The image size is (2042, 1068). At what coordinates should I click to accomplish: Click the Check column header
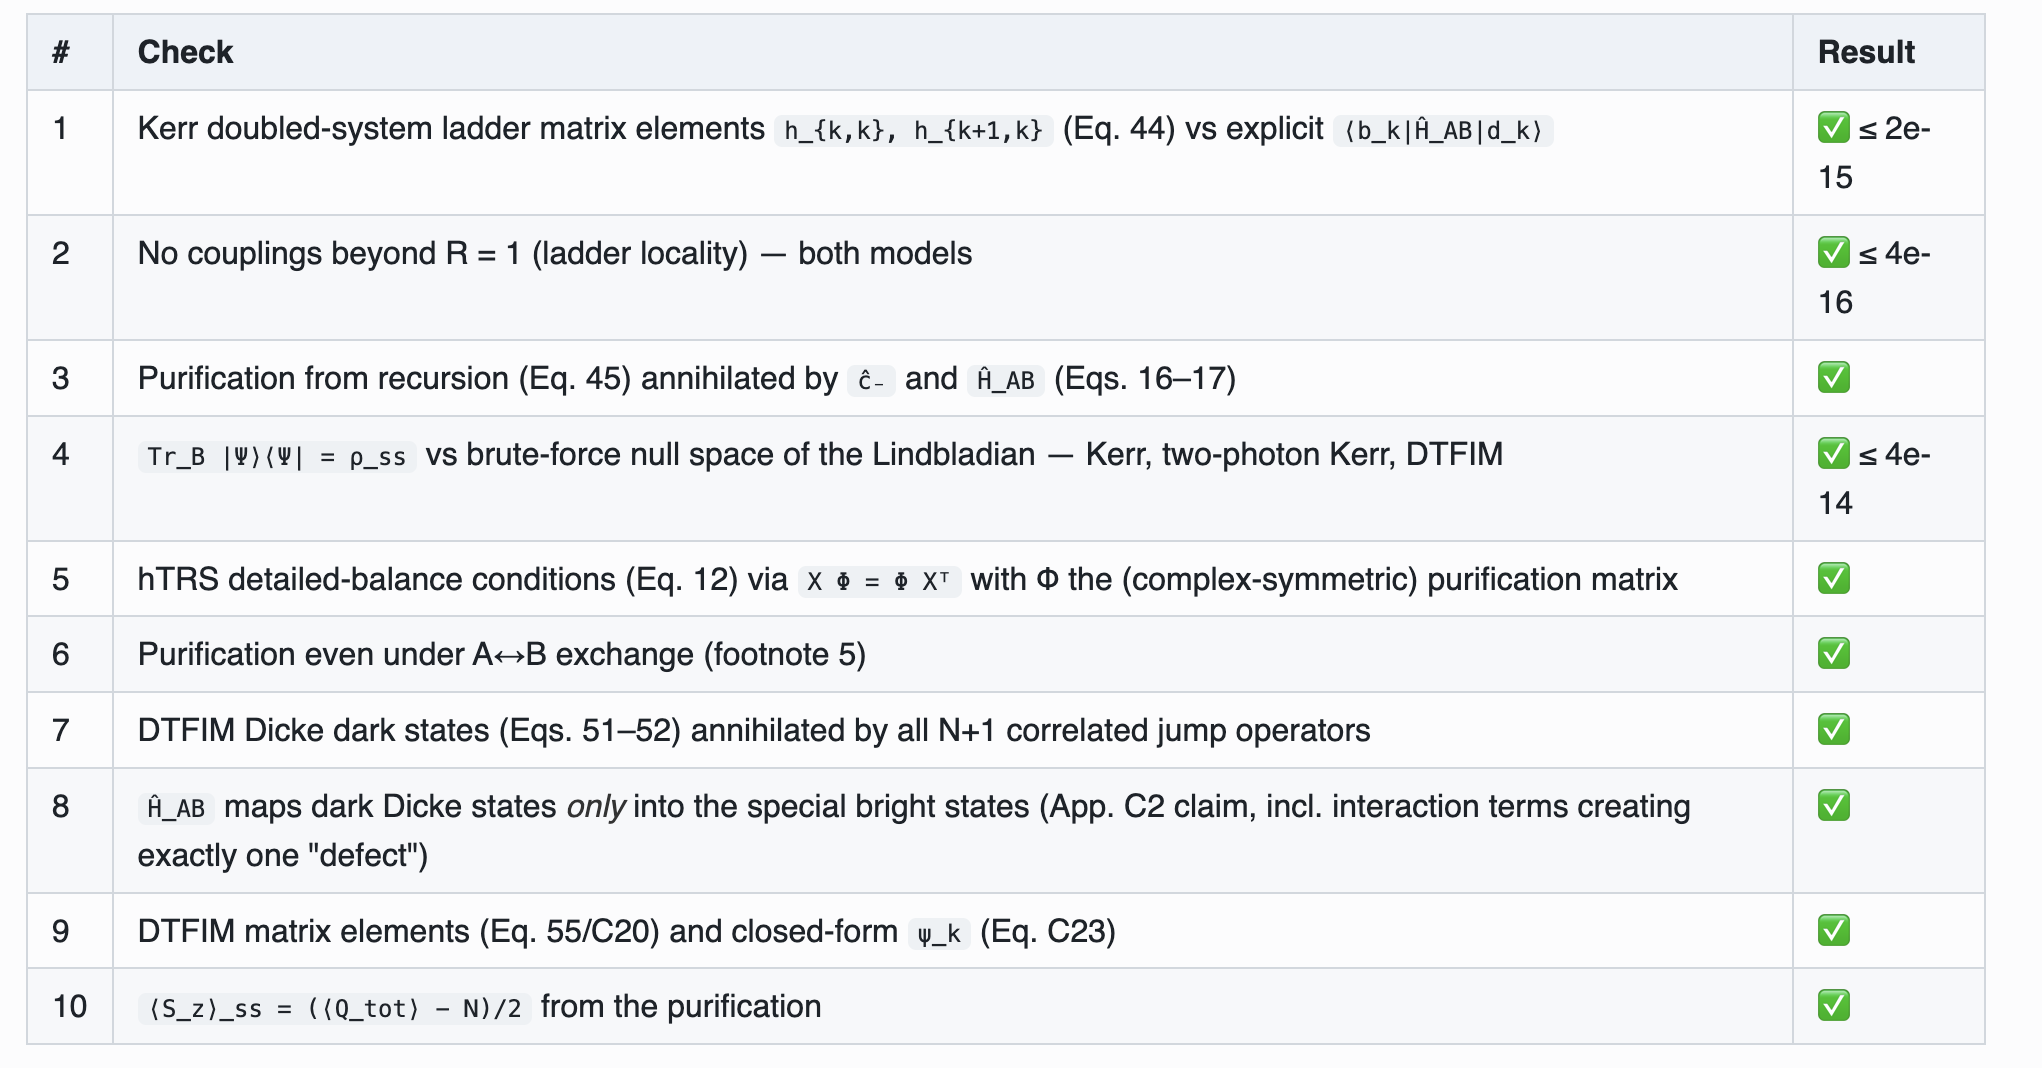tap(185, 52)
